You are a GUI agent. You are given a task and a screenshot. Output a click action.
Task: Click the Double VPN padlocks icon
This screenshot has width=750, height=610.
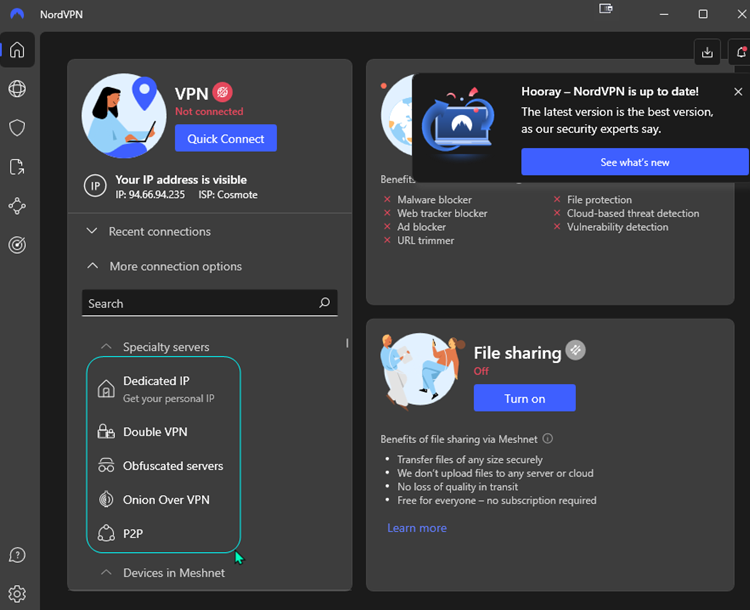pos(106,432)
